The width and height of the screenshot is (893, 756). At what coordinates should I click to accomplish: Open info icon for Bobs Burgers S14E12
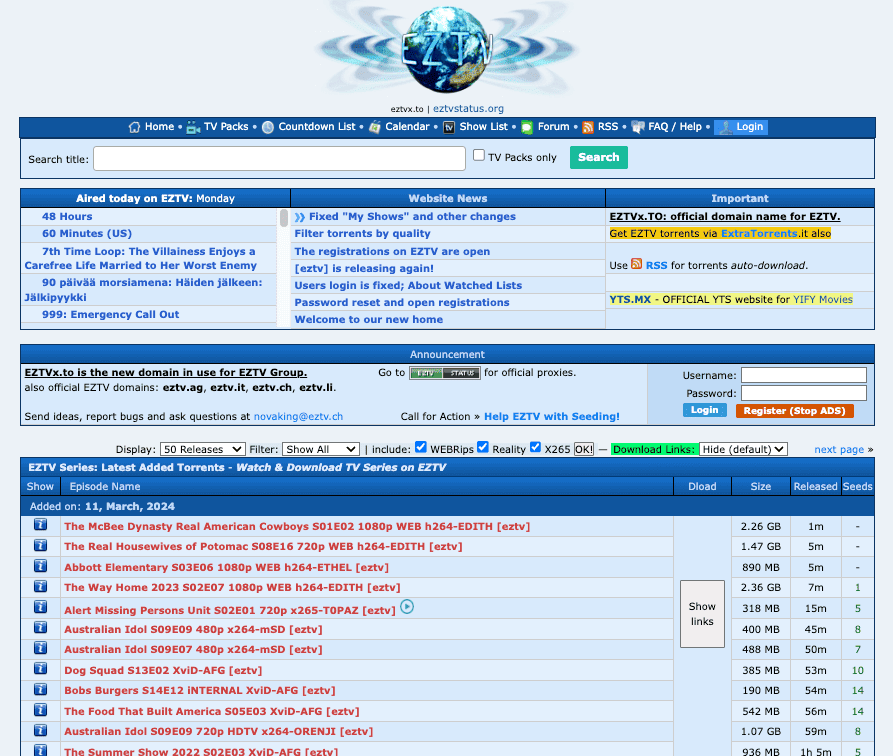[40, 689]
